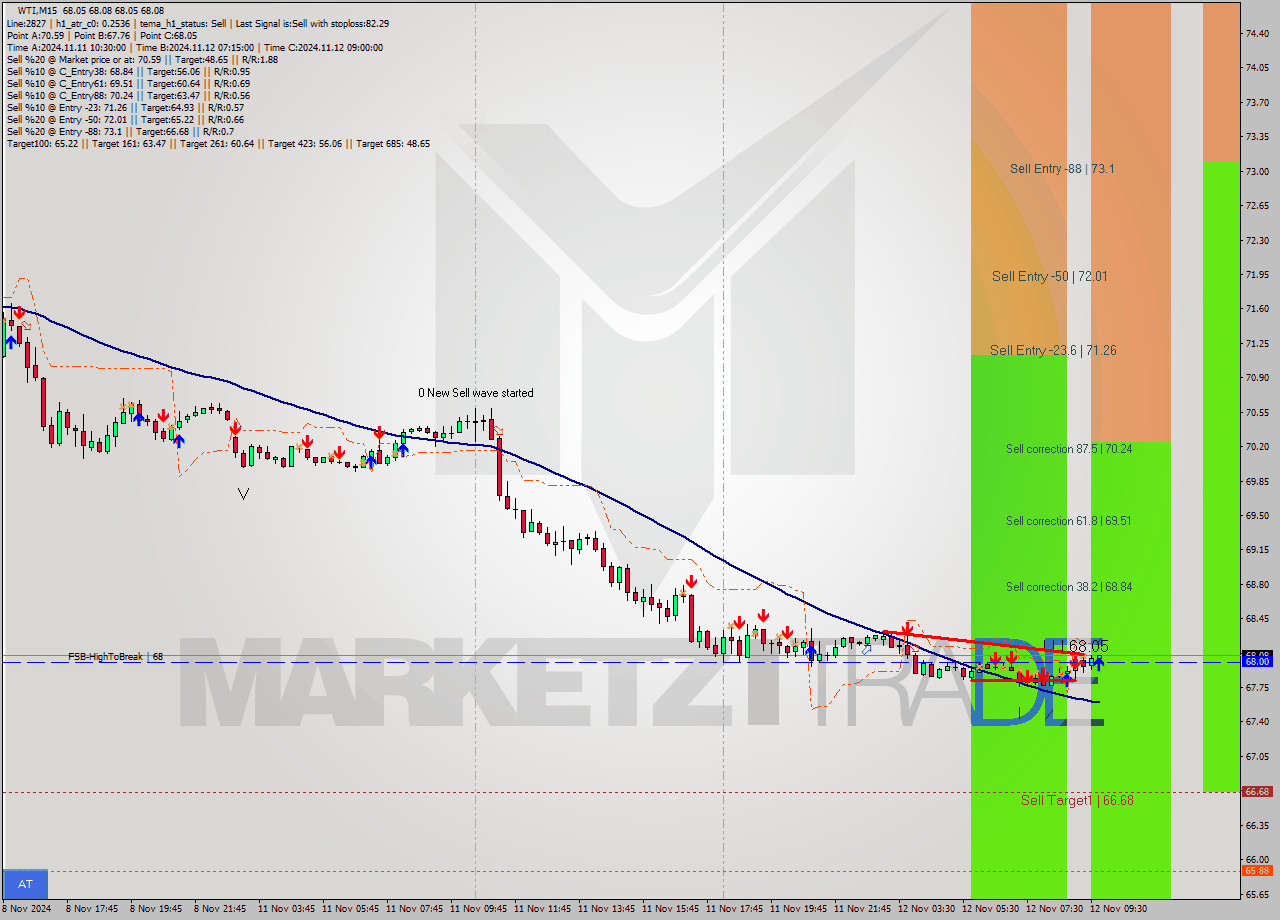Click the "Sell %10 @ Entry -23: 71.26" line
This screenshot has height=920, width=1280.
125,107
